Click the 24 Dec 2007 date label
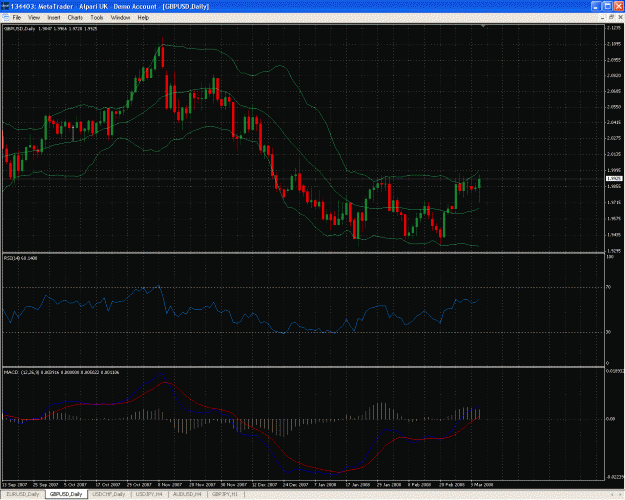The height and width of the screenshot is (500, 625). click(295, 485)
